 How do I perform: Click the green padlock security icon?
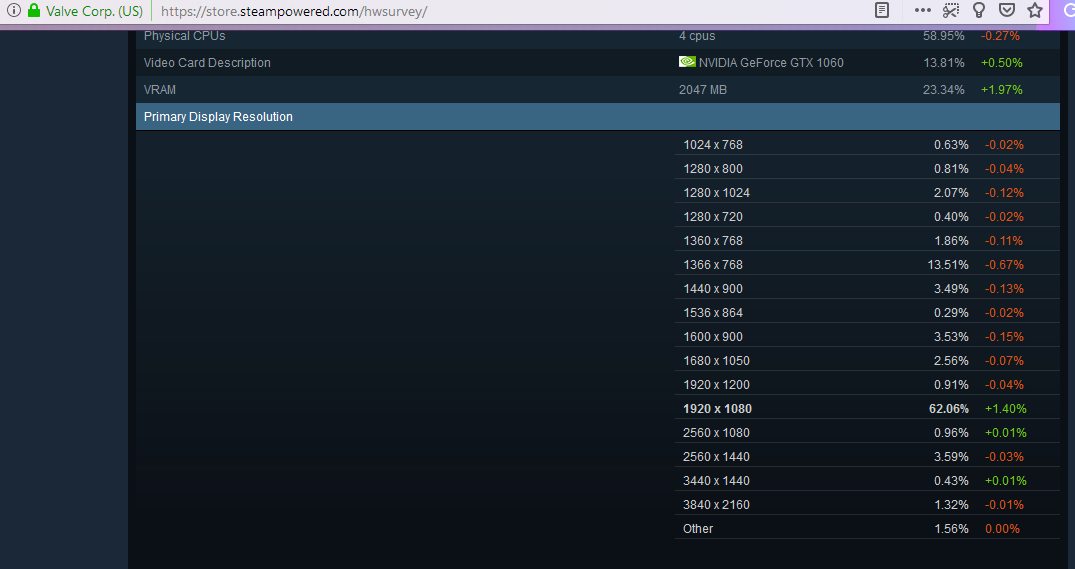coord(34,11)
